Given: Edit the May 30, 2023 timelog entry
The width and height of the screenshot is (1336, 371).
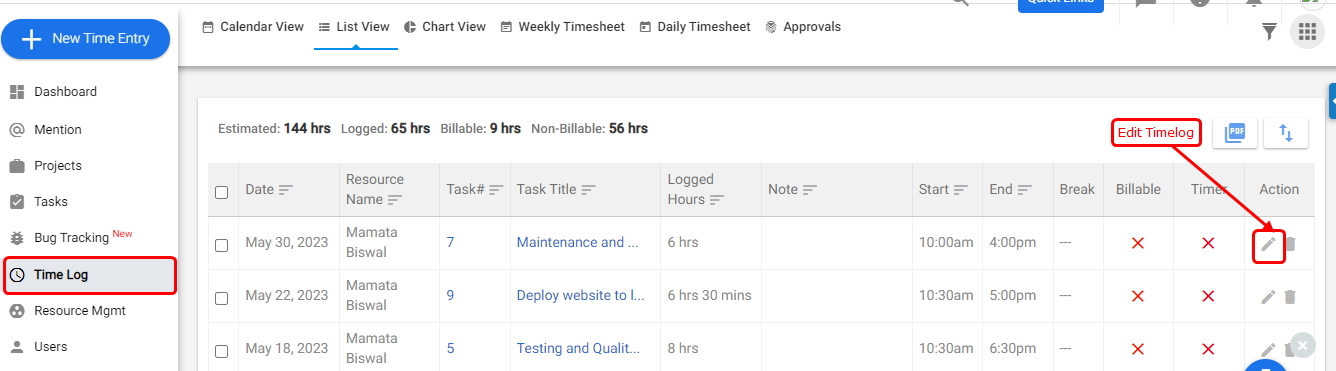Looking at the screenshot, I should [x=1268, y=243].
